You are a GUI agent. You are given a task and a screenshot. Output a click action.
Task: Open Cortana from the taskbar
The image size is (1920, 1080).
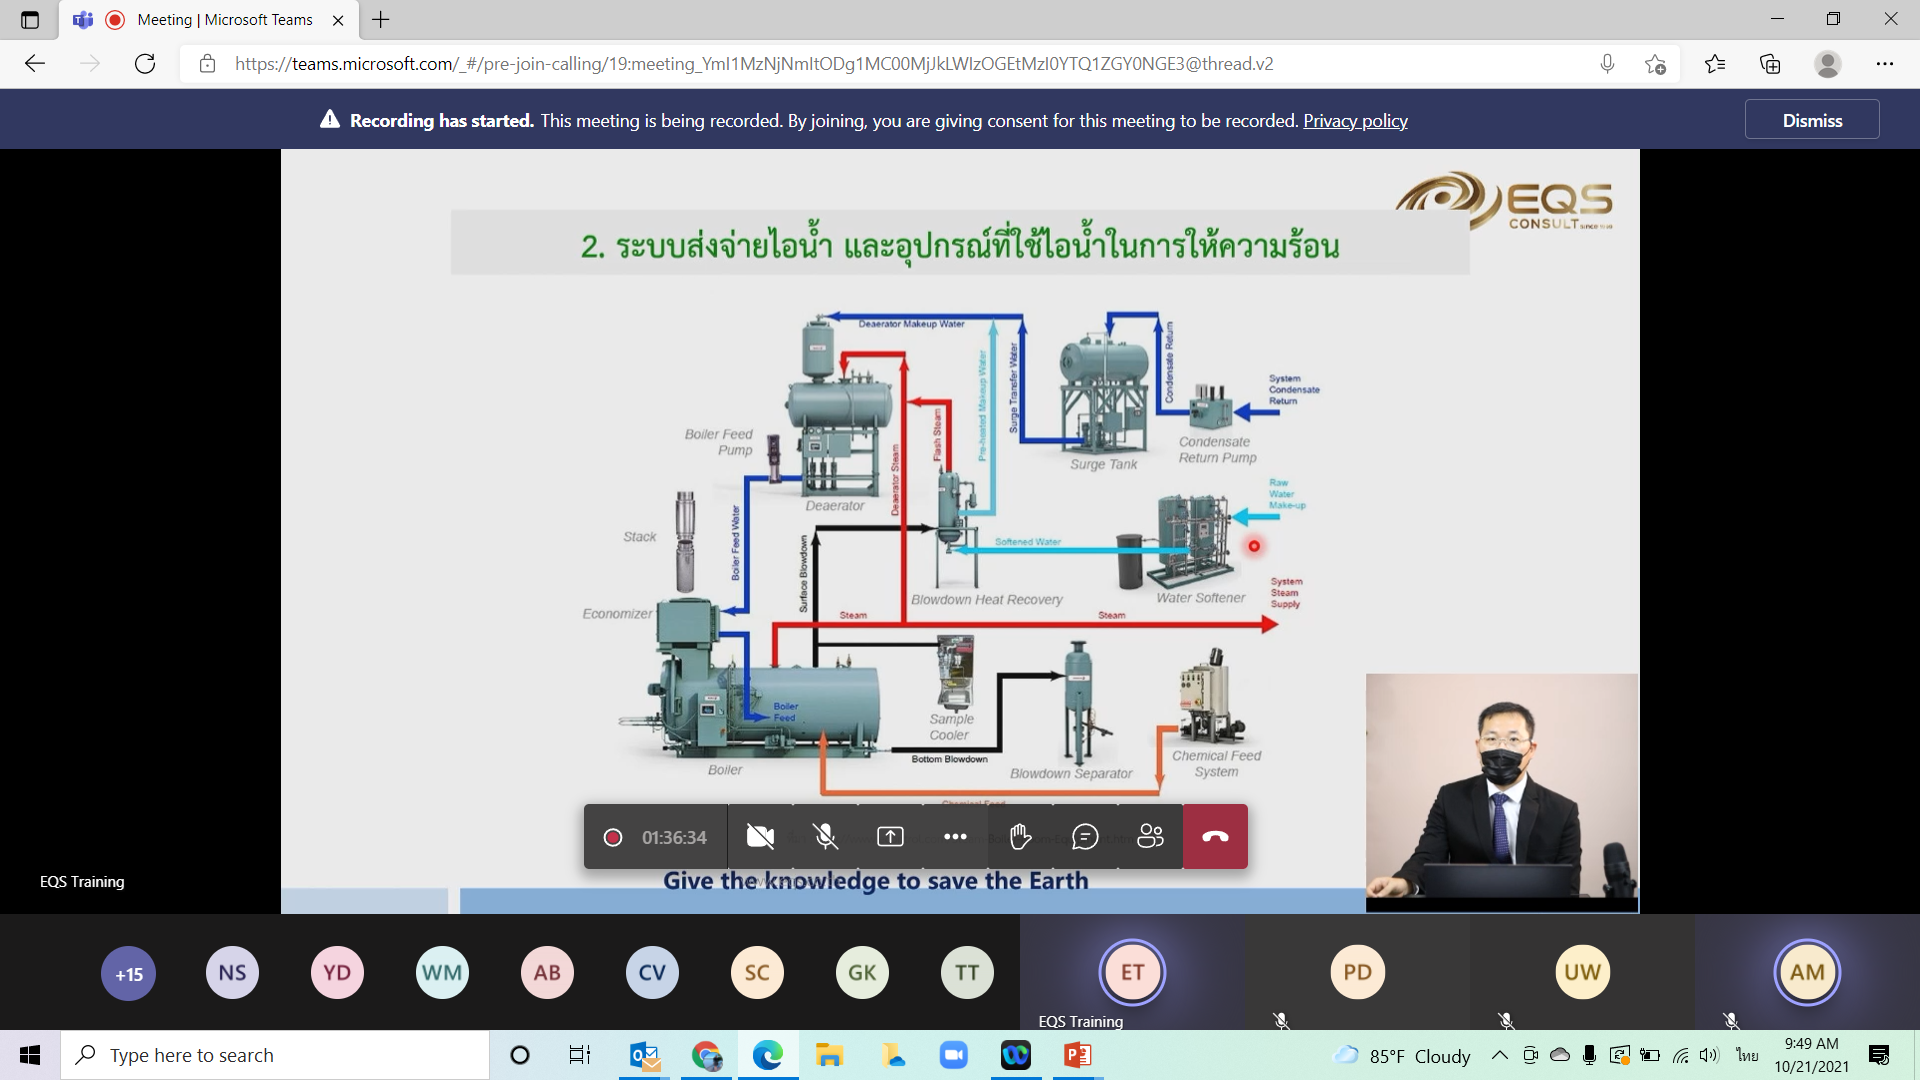tap(519, 1055)
